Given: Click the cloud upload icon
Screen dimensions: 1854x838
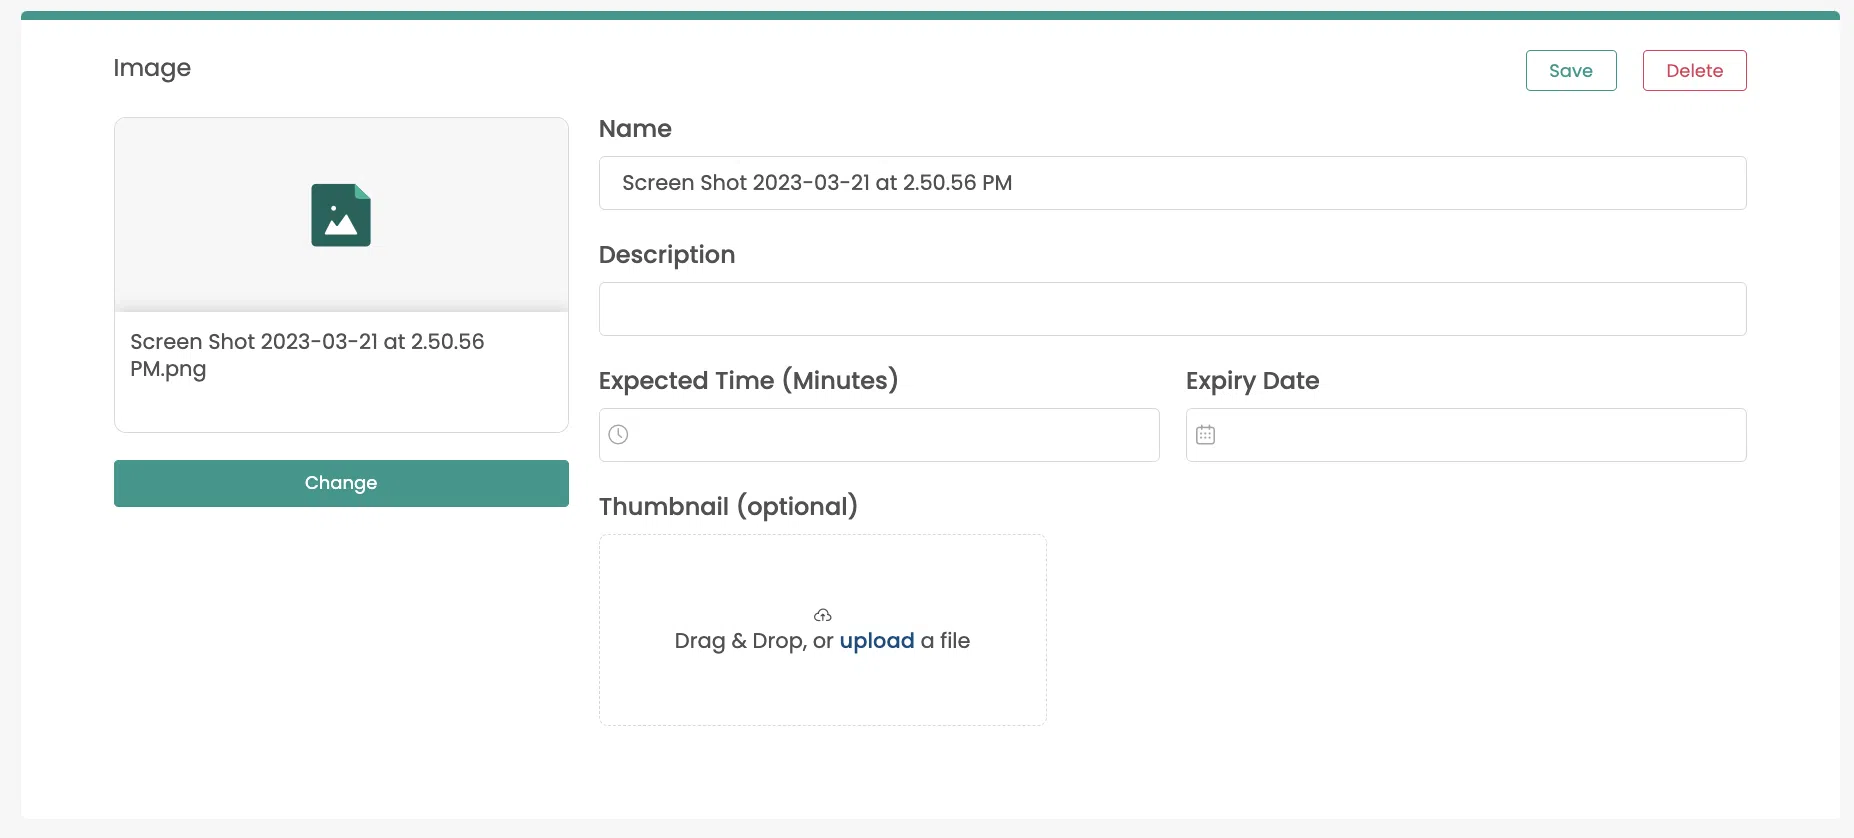Looking at the screenshot, I should coord(823,615).
